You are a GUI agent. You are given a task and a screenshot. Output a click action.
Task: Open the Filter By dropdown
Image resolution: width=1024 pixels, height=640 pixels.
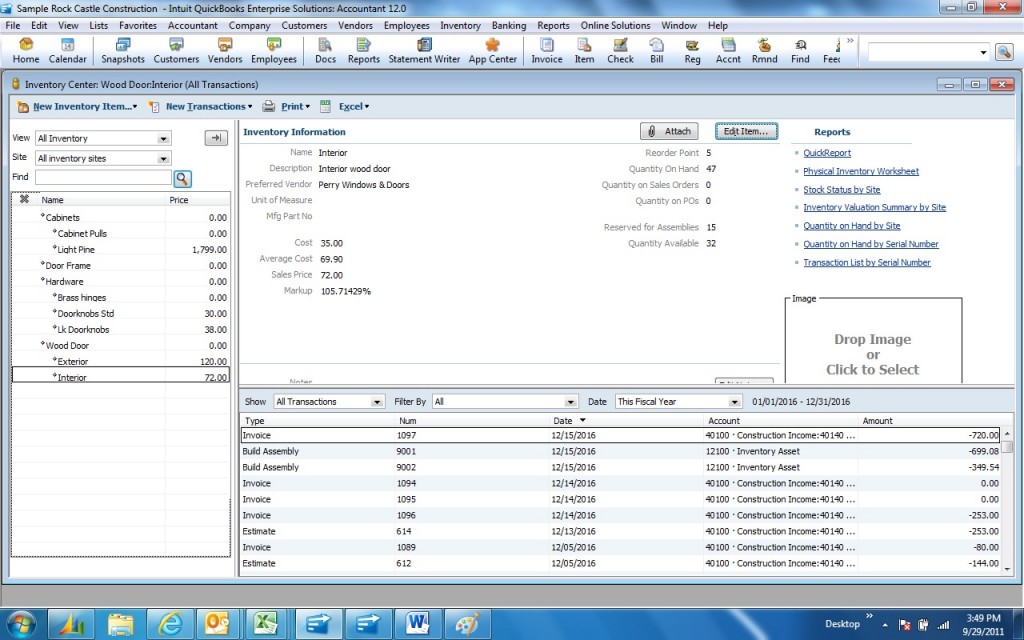(x=505, y=402)
